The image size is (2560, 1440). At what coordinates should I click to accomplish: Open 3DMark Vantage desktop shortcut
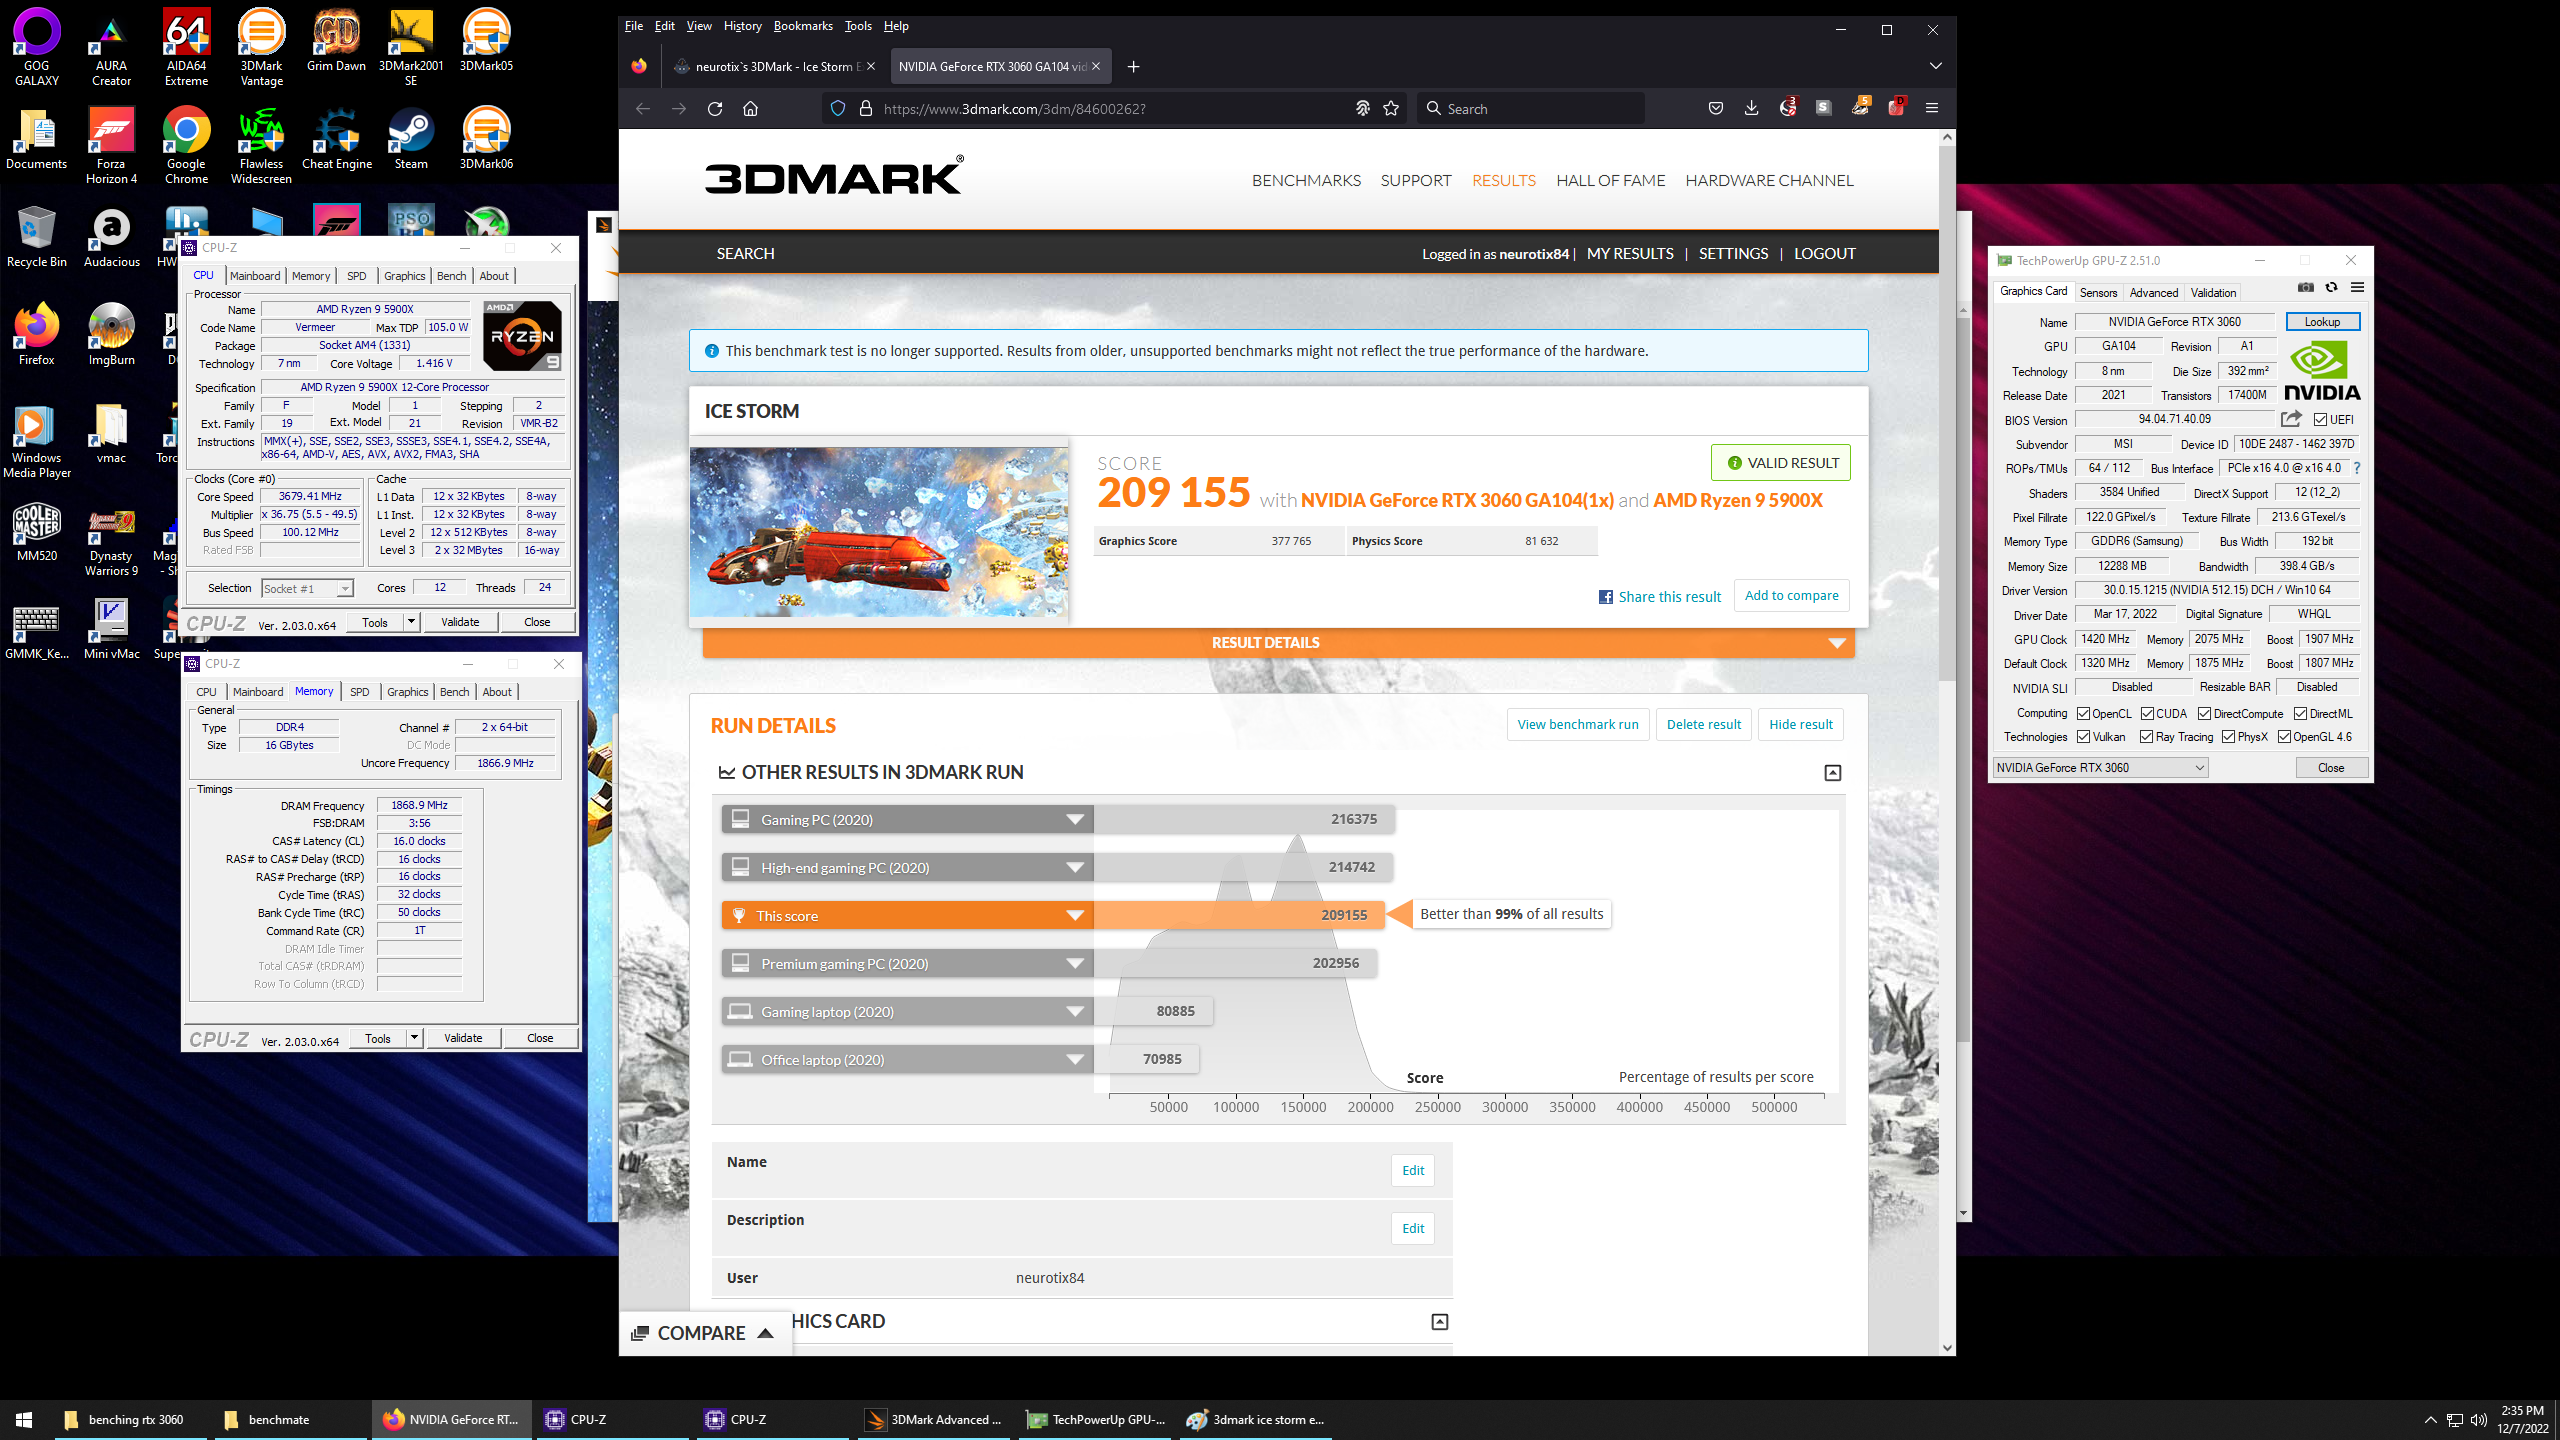(261, 48)
